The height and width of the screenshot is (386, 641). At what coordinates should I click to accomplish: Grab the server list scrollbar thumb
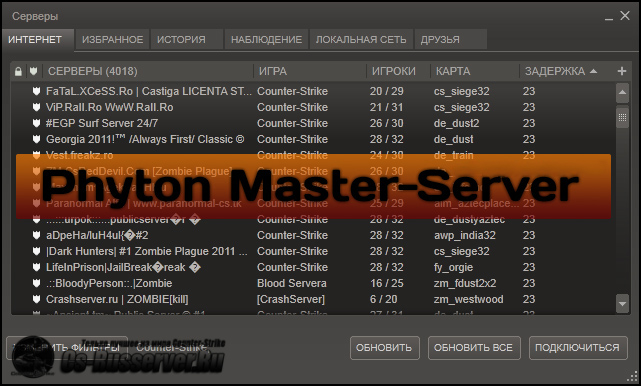point(622,118)
